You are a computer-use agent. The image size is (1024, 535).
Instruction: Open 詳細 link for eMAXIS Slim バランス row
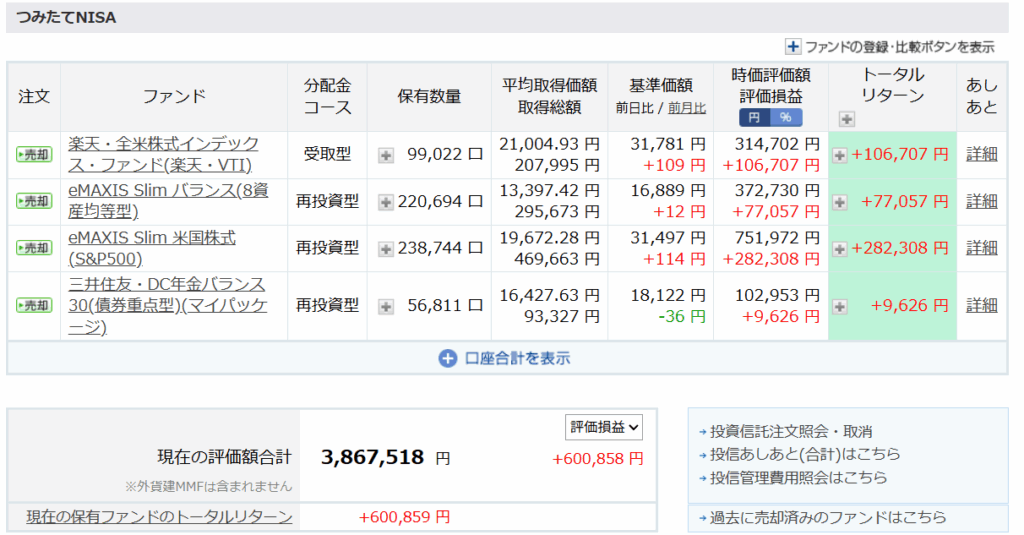[982, 201]
